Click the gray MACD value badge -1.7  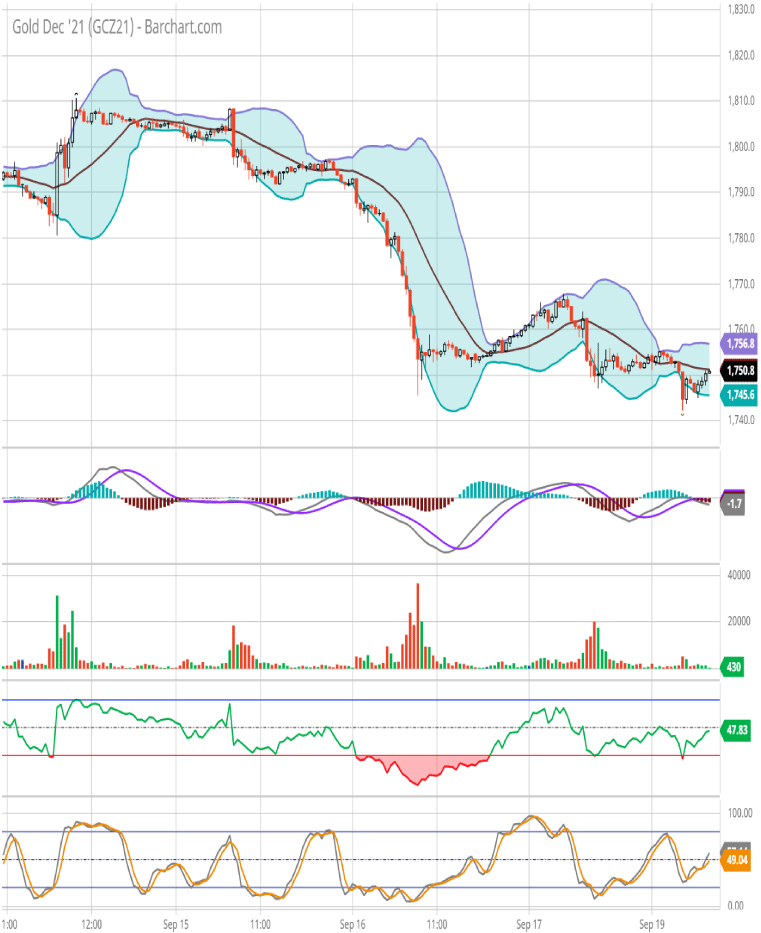[734, 504]
